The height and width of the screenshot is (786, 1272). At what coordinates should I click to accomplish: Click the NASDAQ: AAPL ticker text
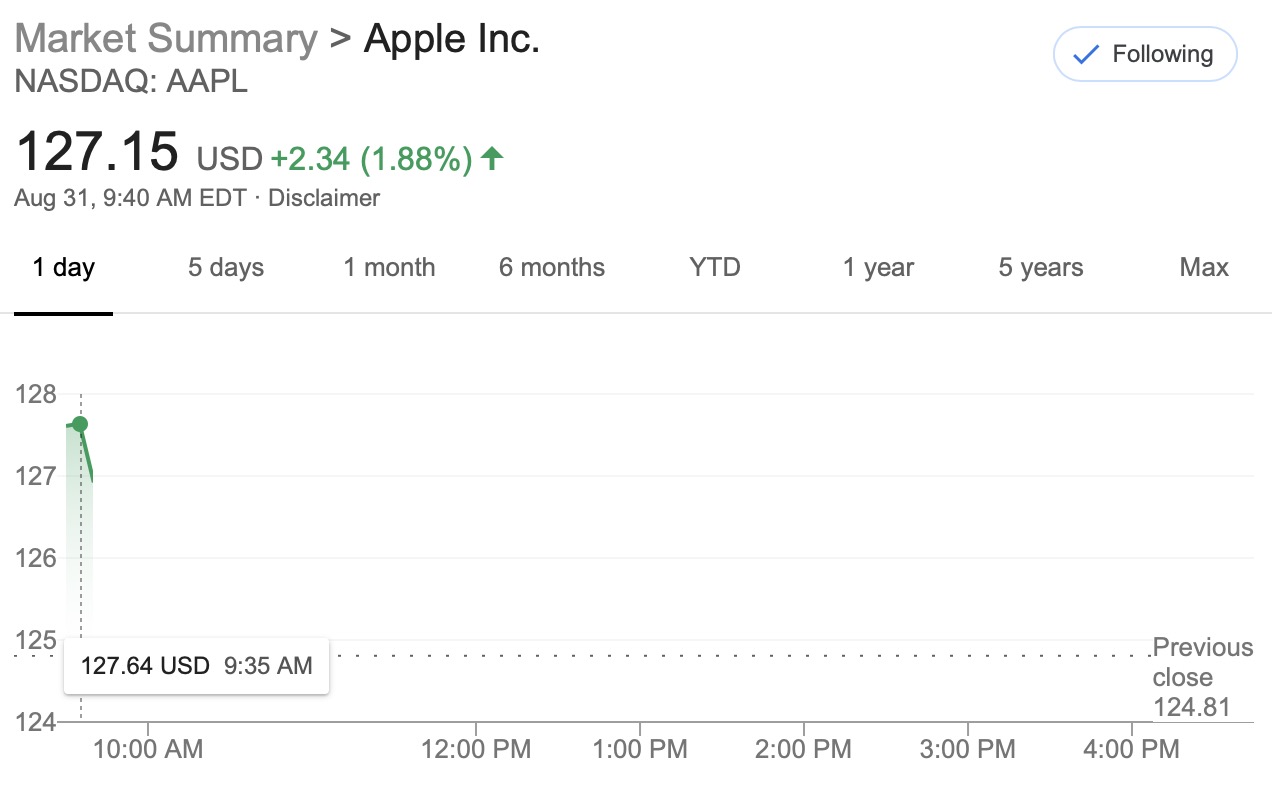point(131,82)
